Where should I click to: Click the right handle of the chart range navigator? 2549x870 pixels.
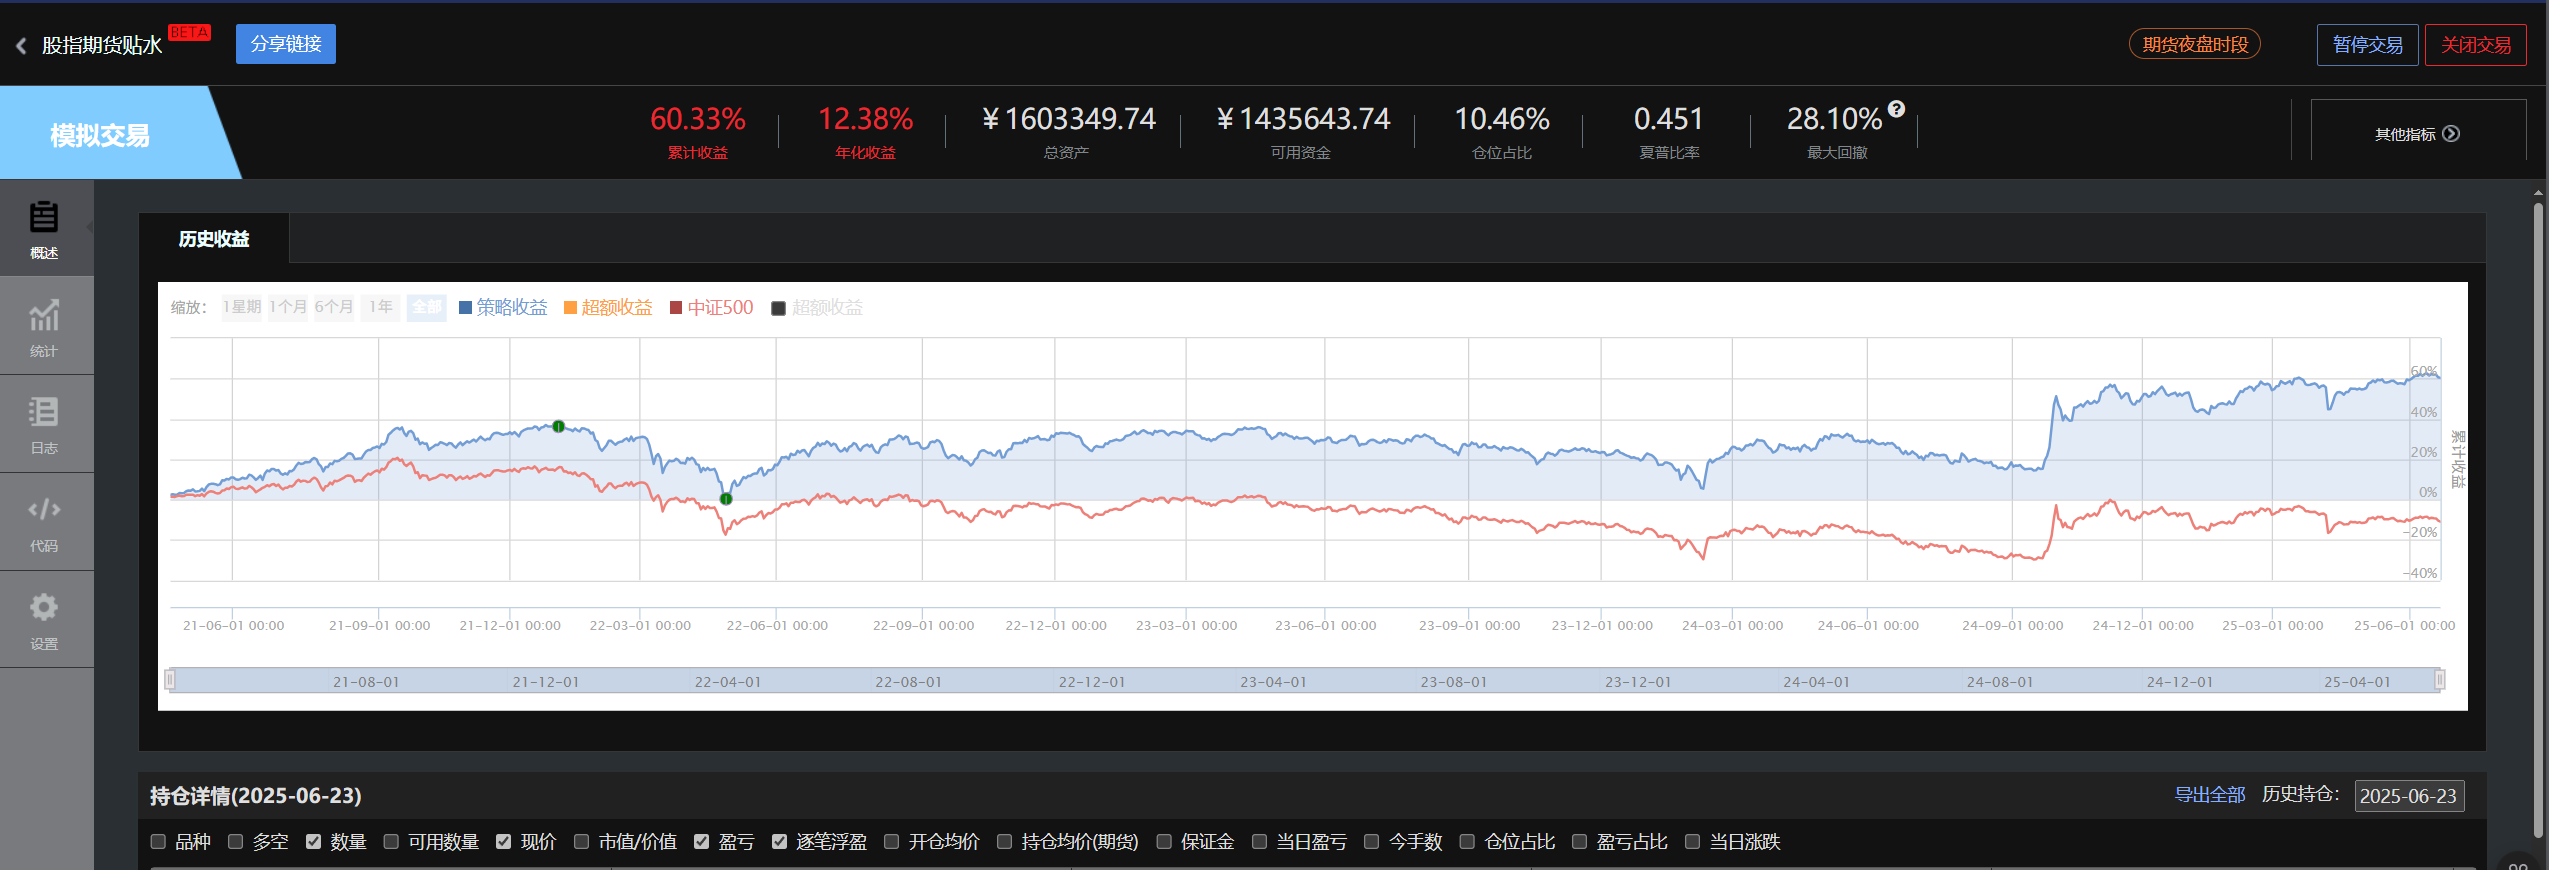pos(2440,680)
